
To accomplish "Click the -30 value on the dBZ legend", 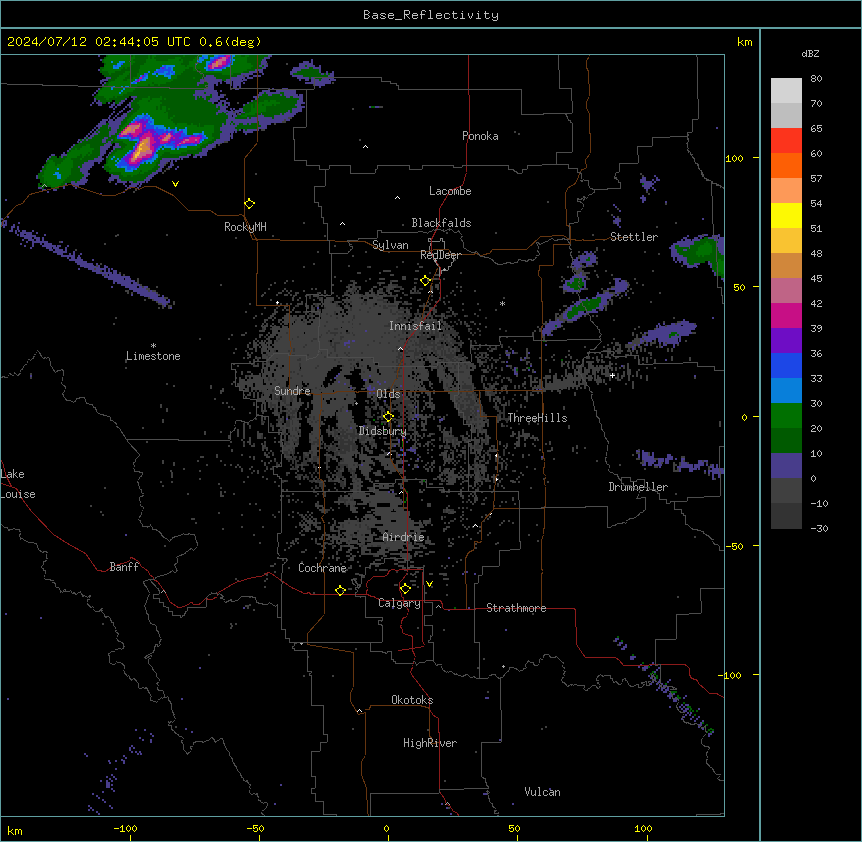I will (x=819, y=529).
